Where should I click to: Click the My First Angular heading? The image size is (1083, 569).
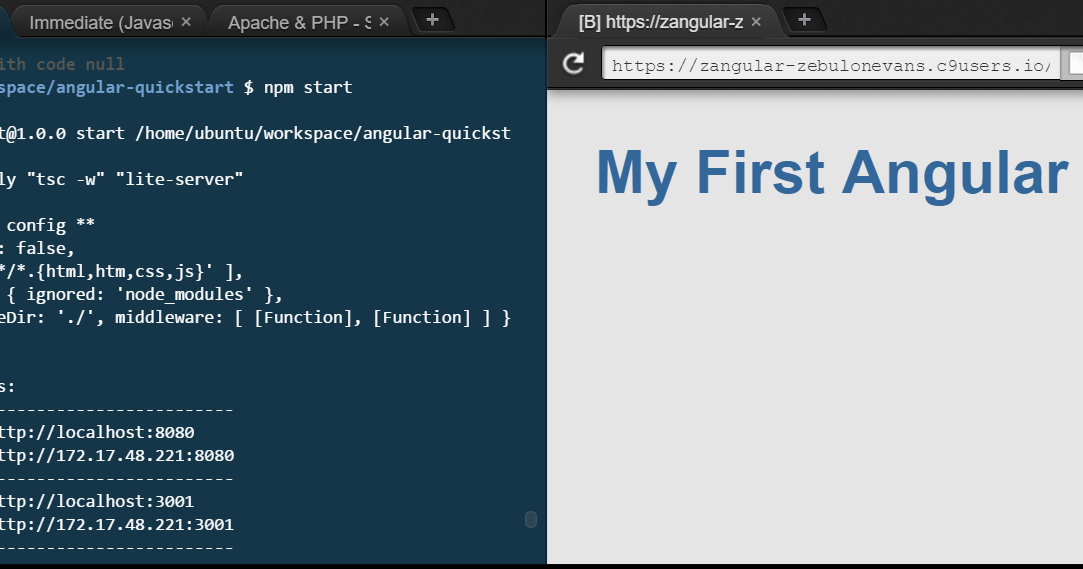click(832, 173)
